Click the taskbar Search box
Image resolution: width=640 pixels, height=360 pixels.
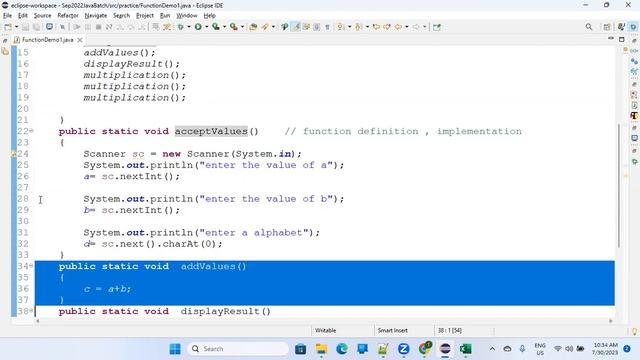pyautogui.click(x=238, y=349)
